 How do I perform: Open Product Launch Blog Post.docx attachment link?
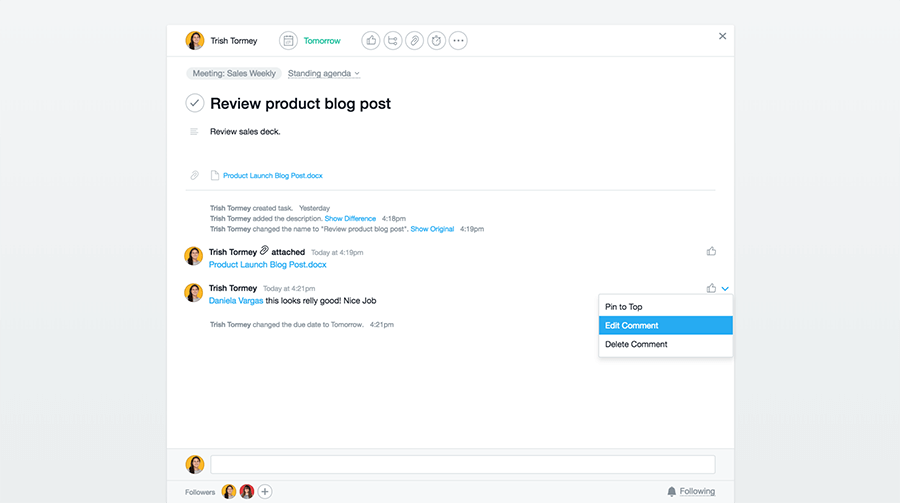[x=273, y=176]
